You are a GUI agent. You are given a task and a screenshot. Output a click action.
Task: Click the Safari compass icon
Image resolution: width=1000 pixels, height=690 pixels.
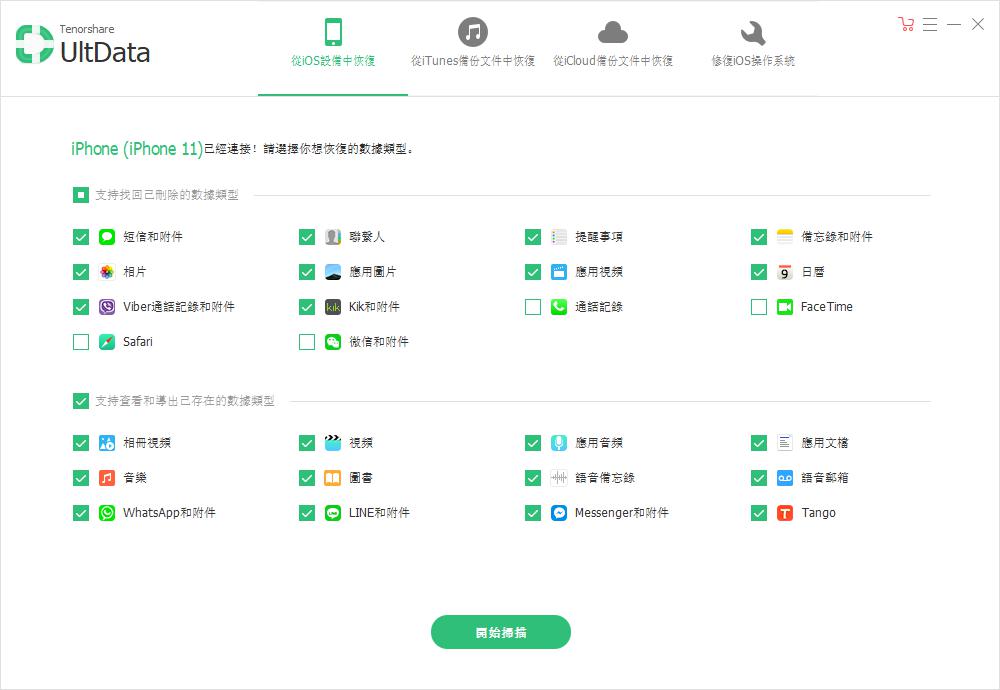tap(107, 342)
